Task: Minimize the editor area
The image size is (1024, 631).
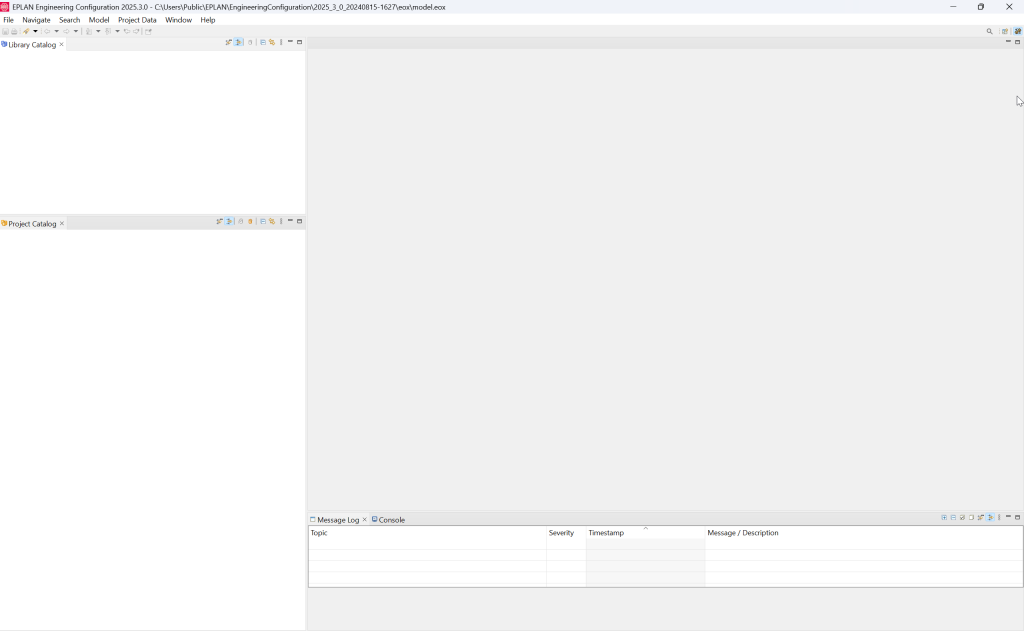Action: click(x=1008, y=41)
